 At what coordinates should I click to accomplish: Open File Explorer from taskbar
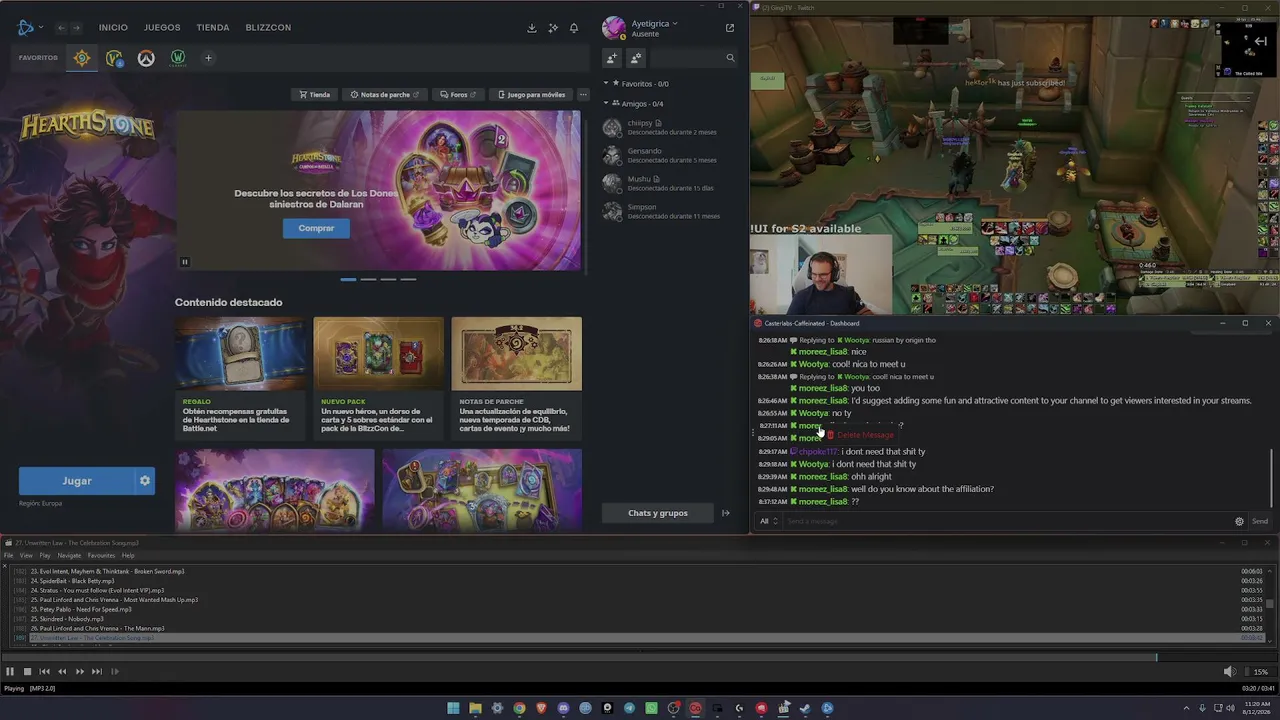click(x=475, y=708)
